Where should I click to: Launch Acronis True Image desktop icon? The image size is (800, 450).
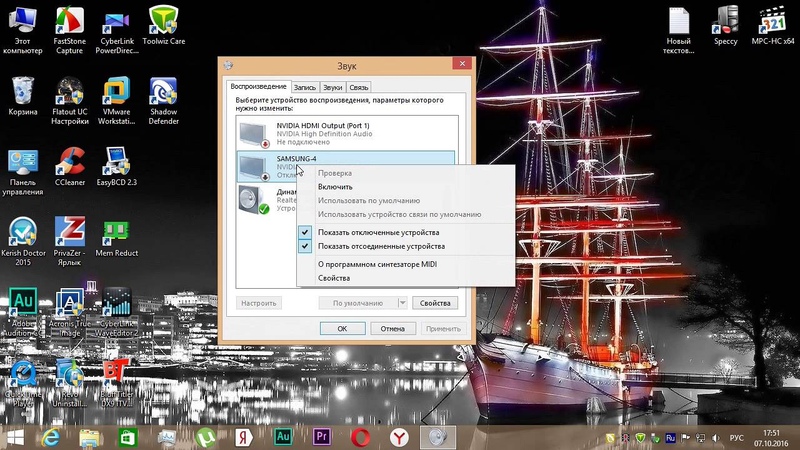(x=70, y=312)
